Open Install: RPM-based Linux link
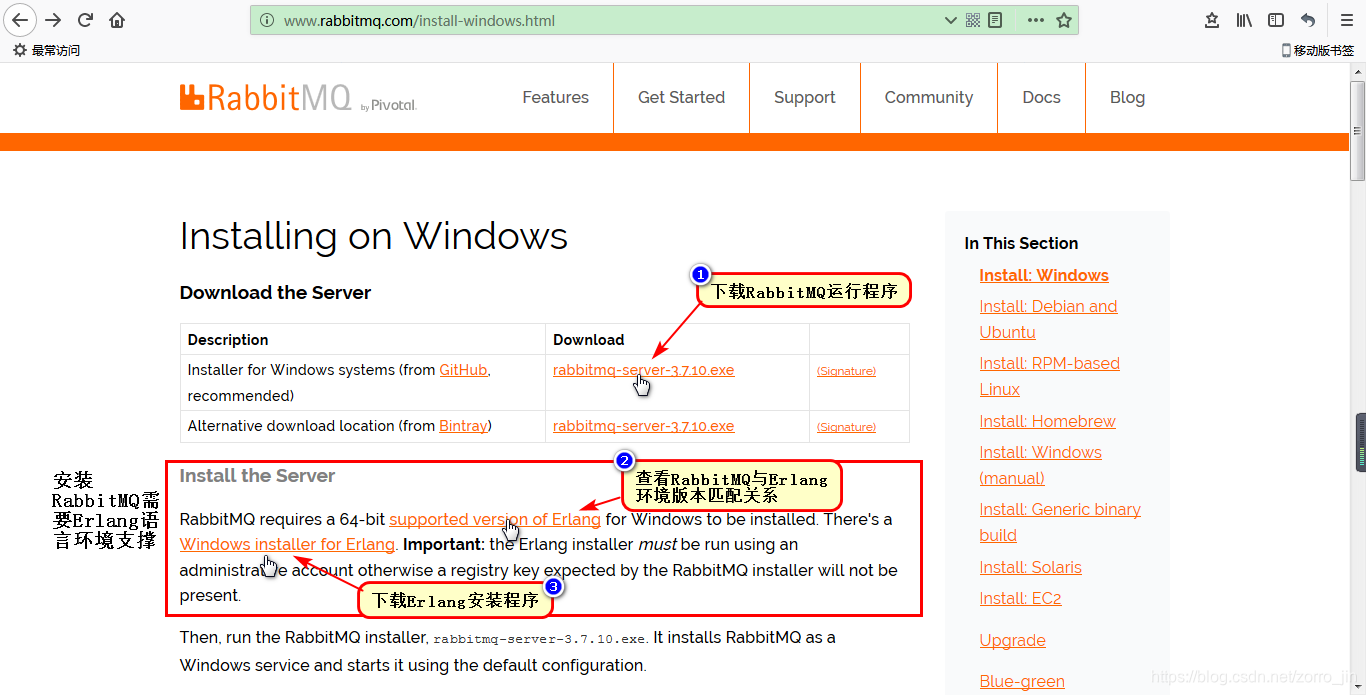The width and height of the screenshot is (1366, 695). tap(1049, 376)
